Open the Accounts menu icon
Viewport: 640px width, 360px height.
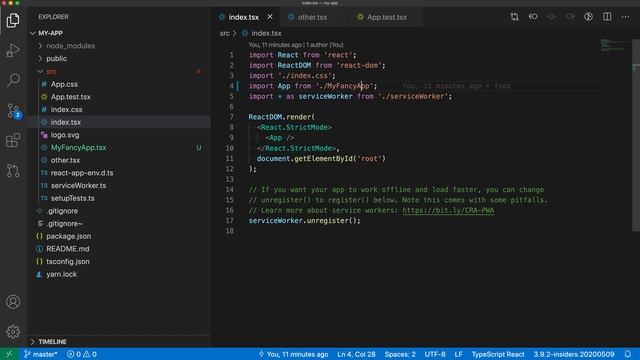point(13,302)
